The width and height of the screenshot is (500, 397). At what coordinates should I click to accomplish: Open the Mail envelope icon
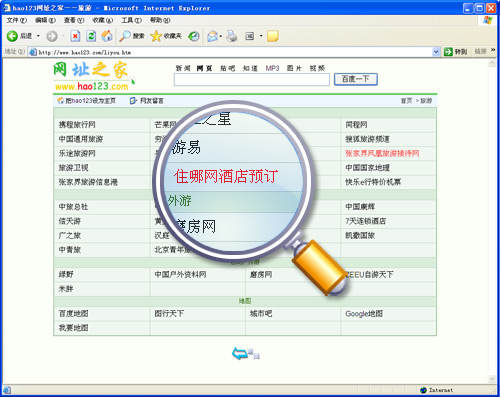(x=212, y=36)
